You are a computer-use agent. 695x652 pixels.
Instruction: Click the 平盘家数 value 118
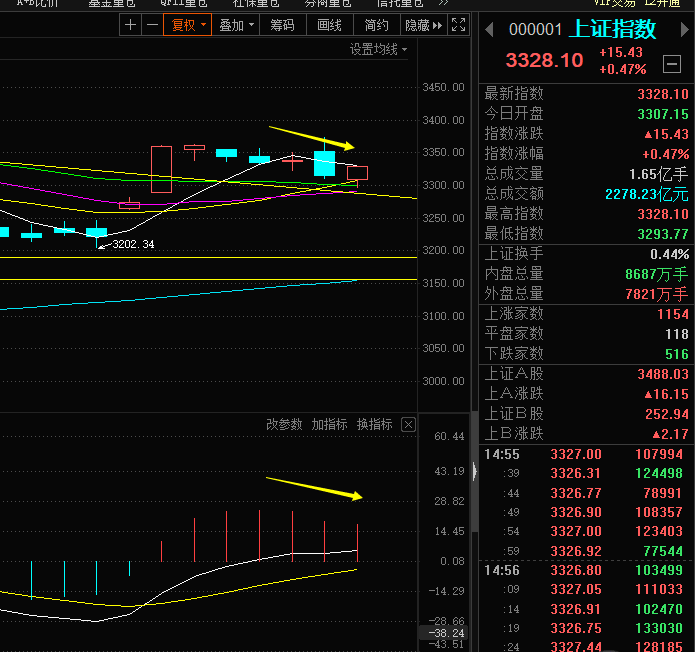tap(677, 334)
